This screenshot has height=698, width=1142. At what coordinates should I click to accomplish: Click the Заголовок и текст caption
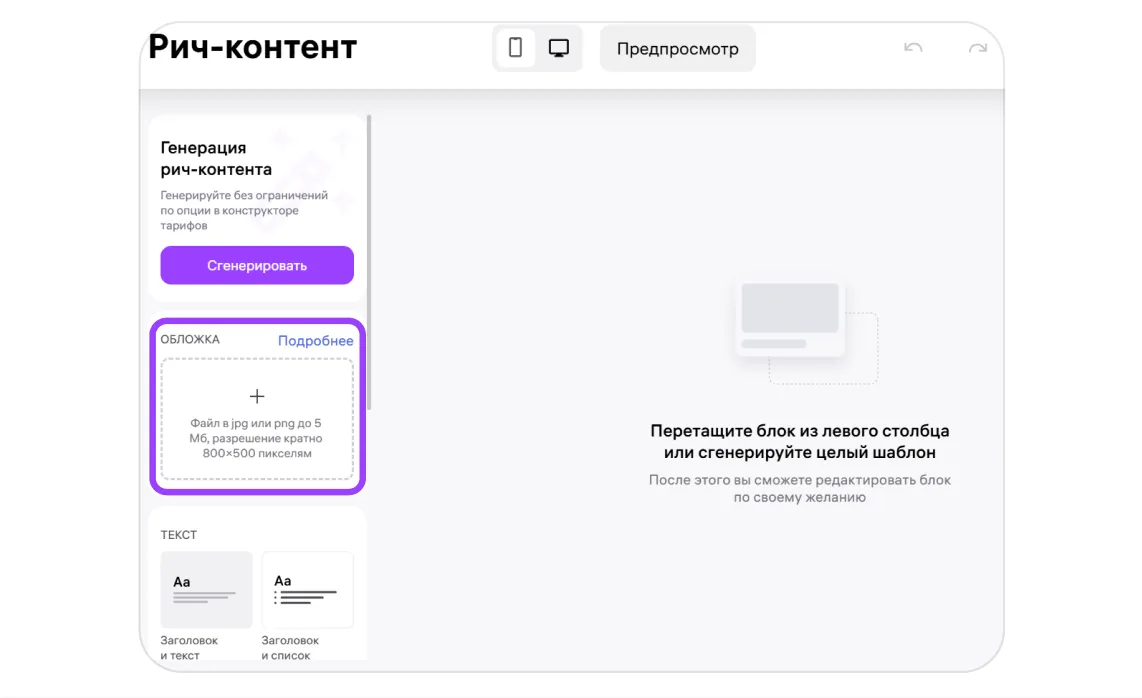click(189, 648)
